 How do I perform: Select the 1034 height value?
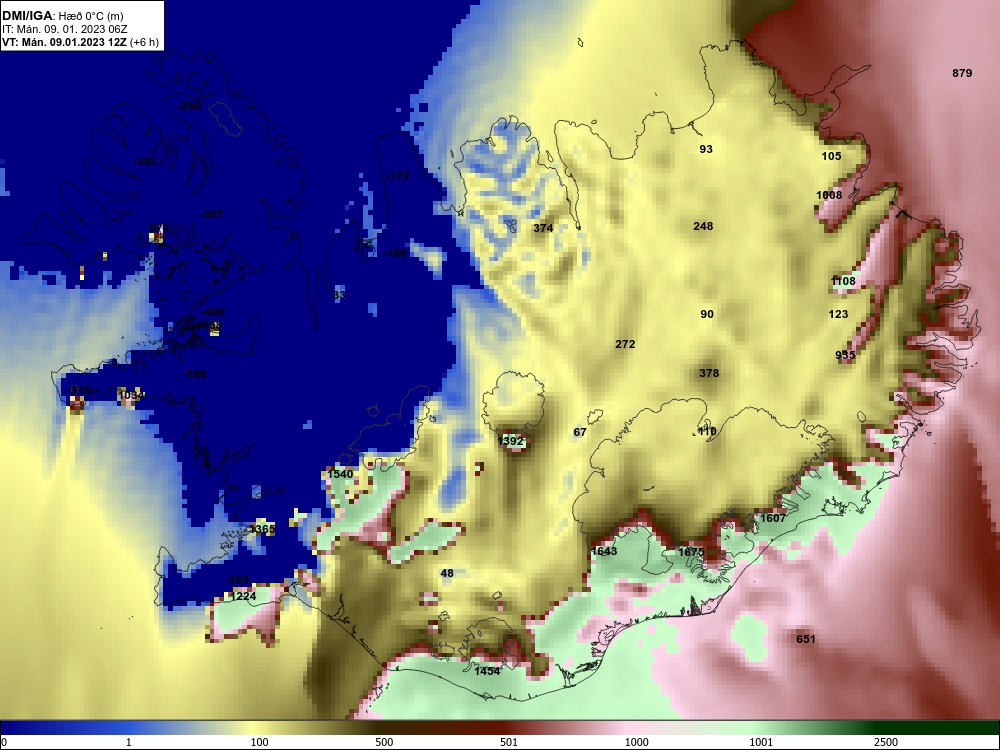(131, 395)
